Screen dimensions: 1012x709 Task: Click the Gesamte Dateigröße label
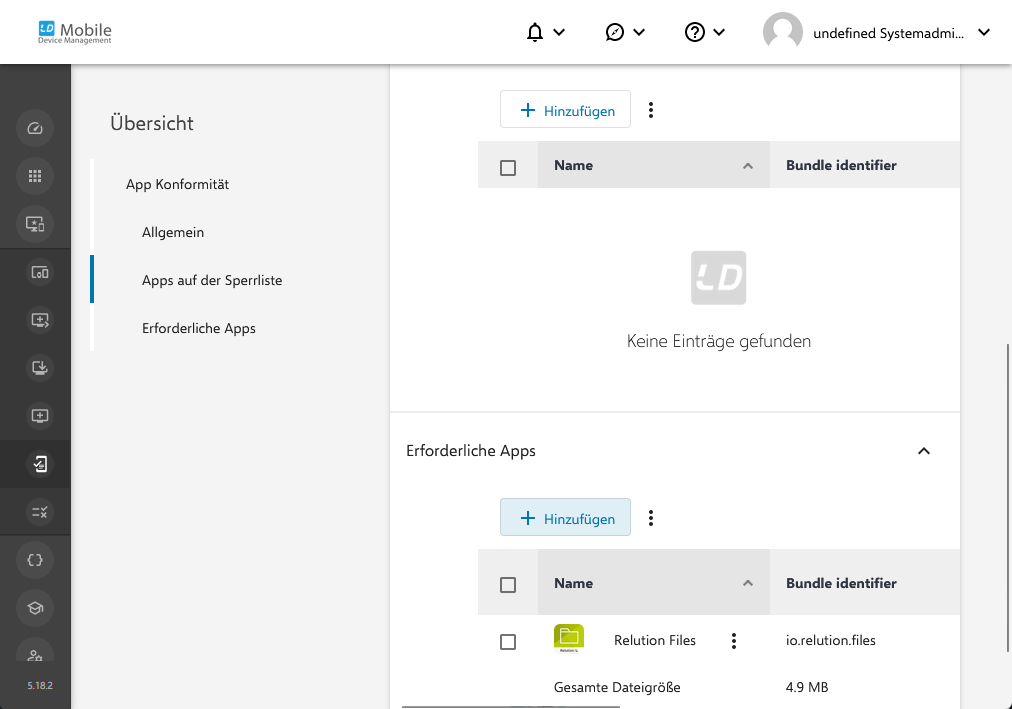pos(617,688)
